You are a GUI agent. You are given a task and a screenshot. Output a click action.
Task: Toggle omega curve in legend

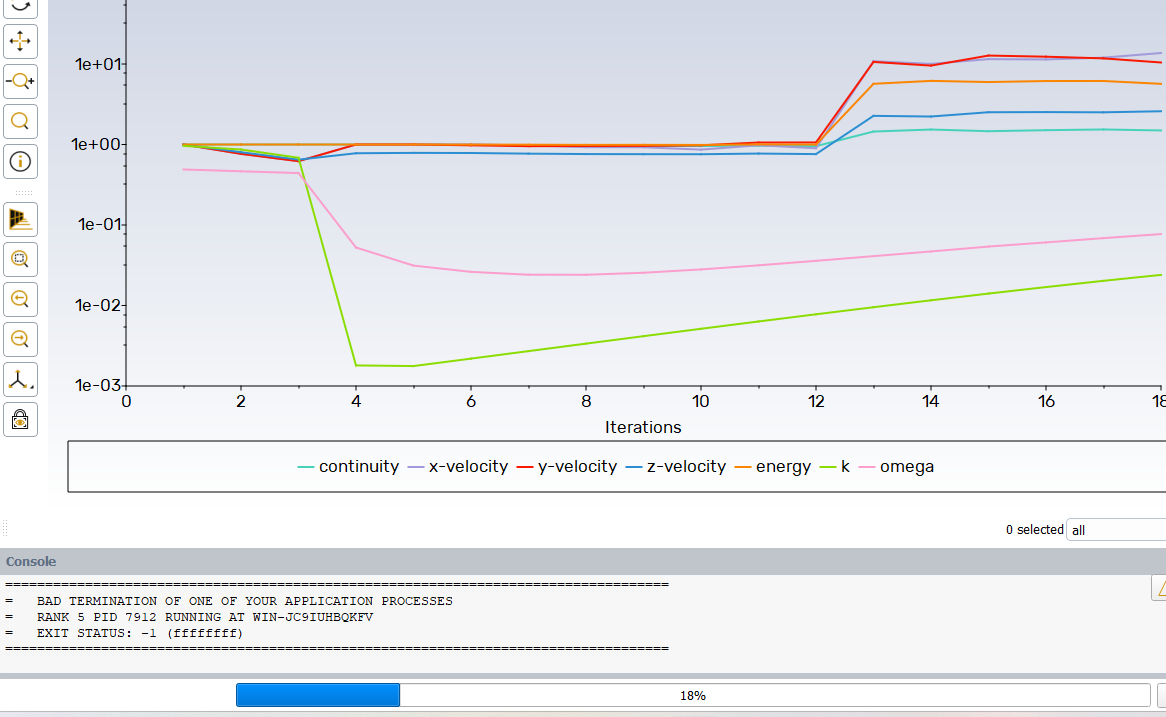896,466
